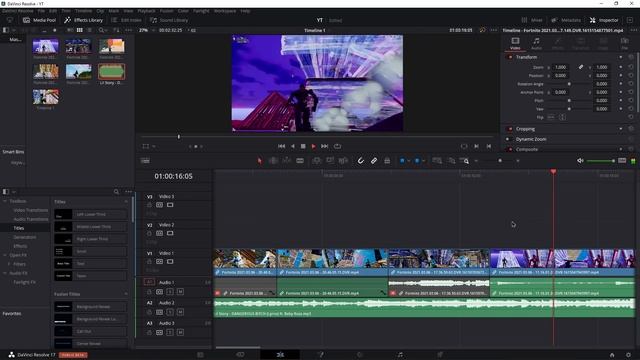This screenshot has height=360, width=640.
Task: Toggle the Composite section enable switch
Action: coord(510,149)
